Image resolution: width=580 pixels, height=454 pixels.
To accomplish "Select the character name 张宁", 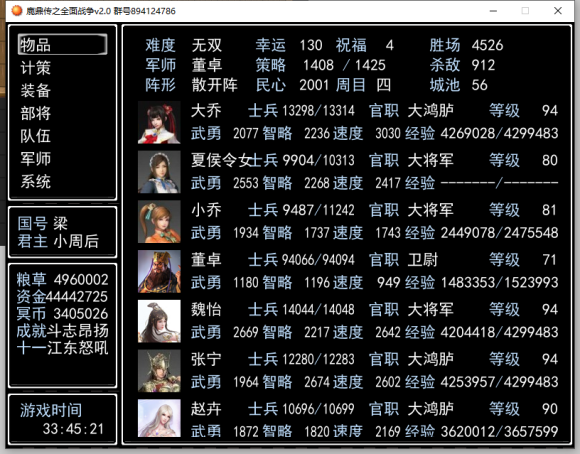I will pyautogui.click(x=206, y=359).
